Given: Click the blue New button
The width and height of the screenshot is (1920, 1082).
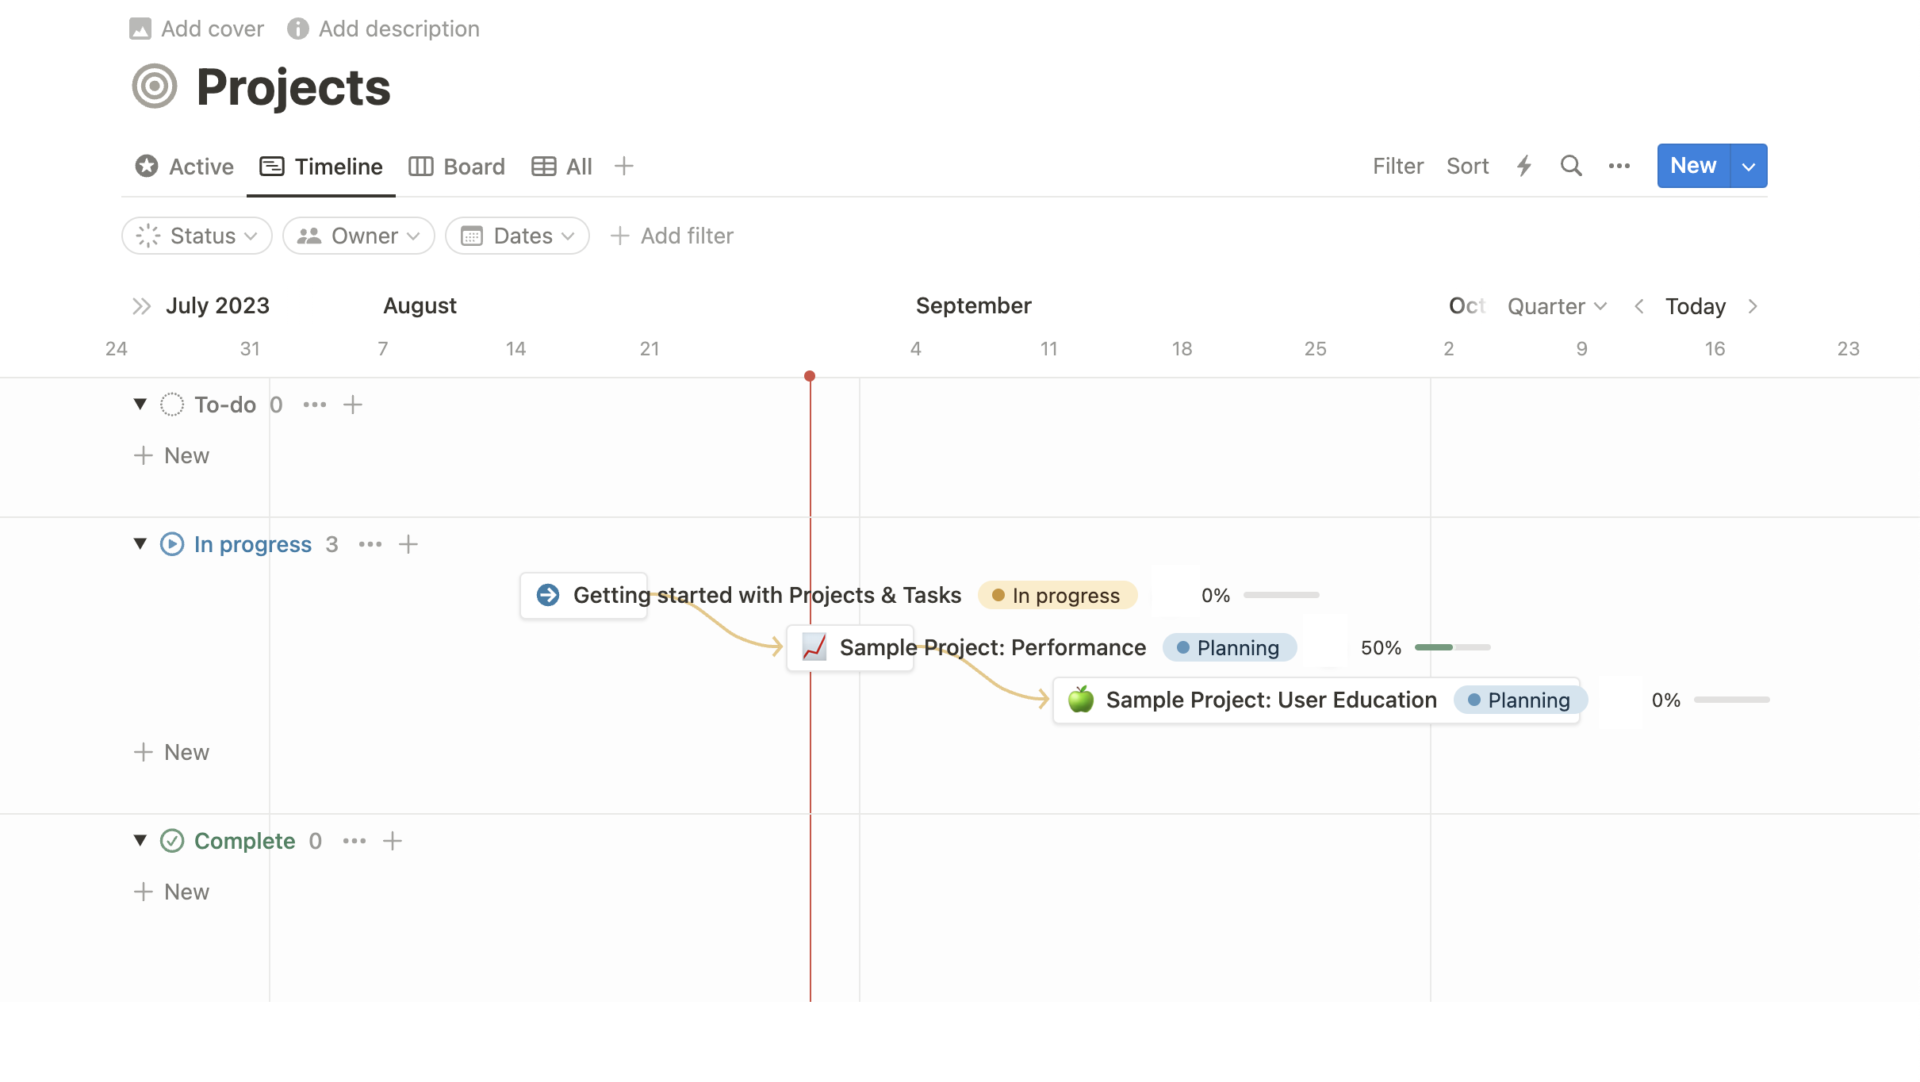Looking at the screenshot, I should (1692, 166).
